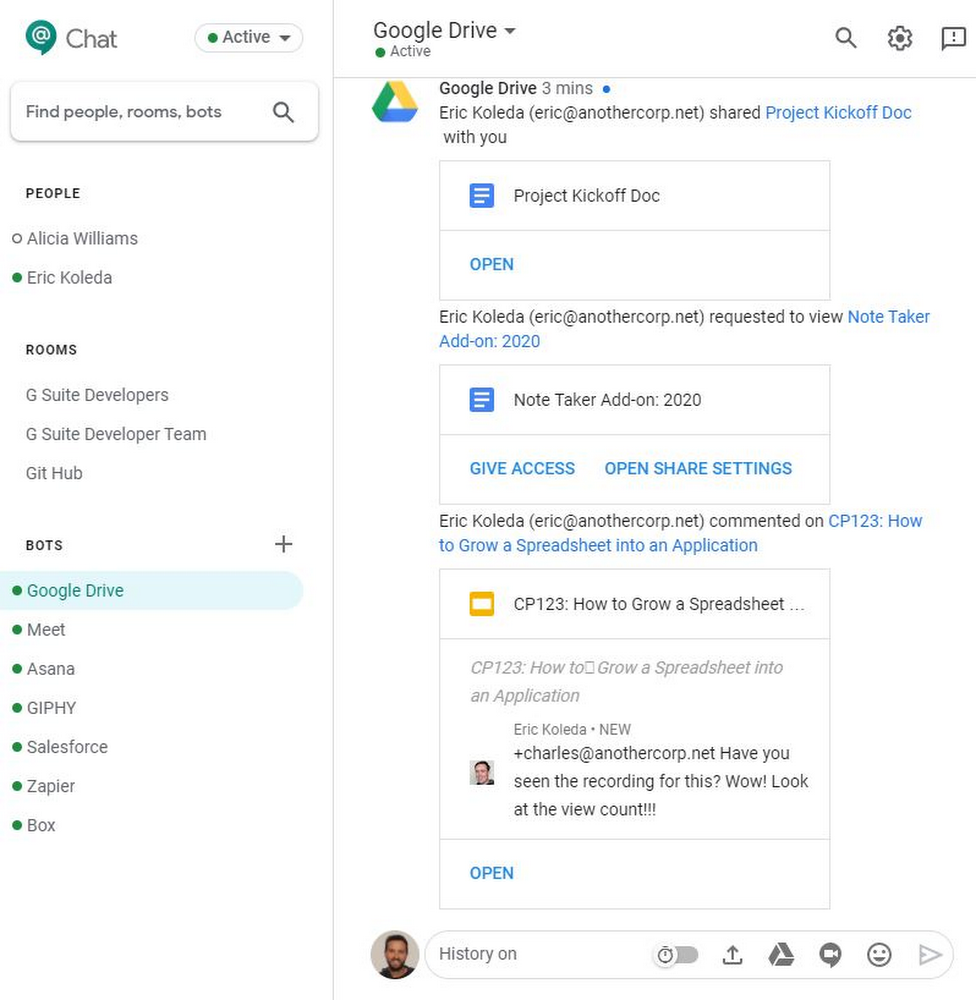Add video meeting icon in compose bar

coord(830,955)
